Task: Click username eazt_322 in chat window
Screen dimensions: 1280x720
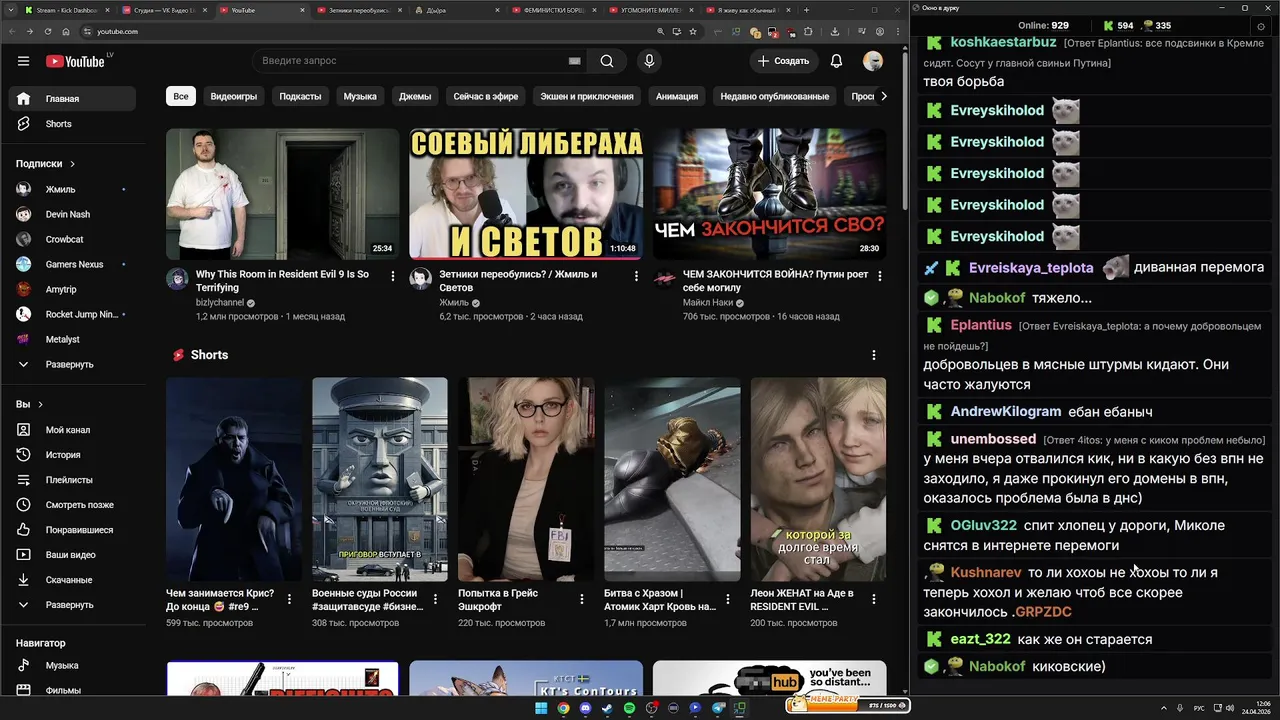Action: (x=981, y=639)
